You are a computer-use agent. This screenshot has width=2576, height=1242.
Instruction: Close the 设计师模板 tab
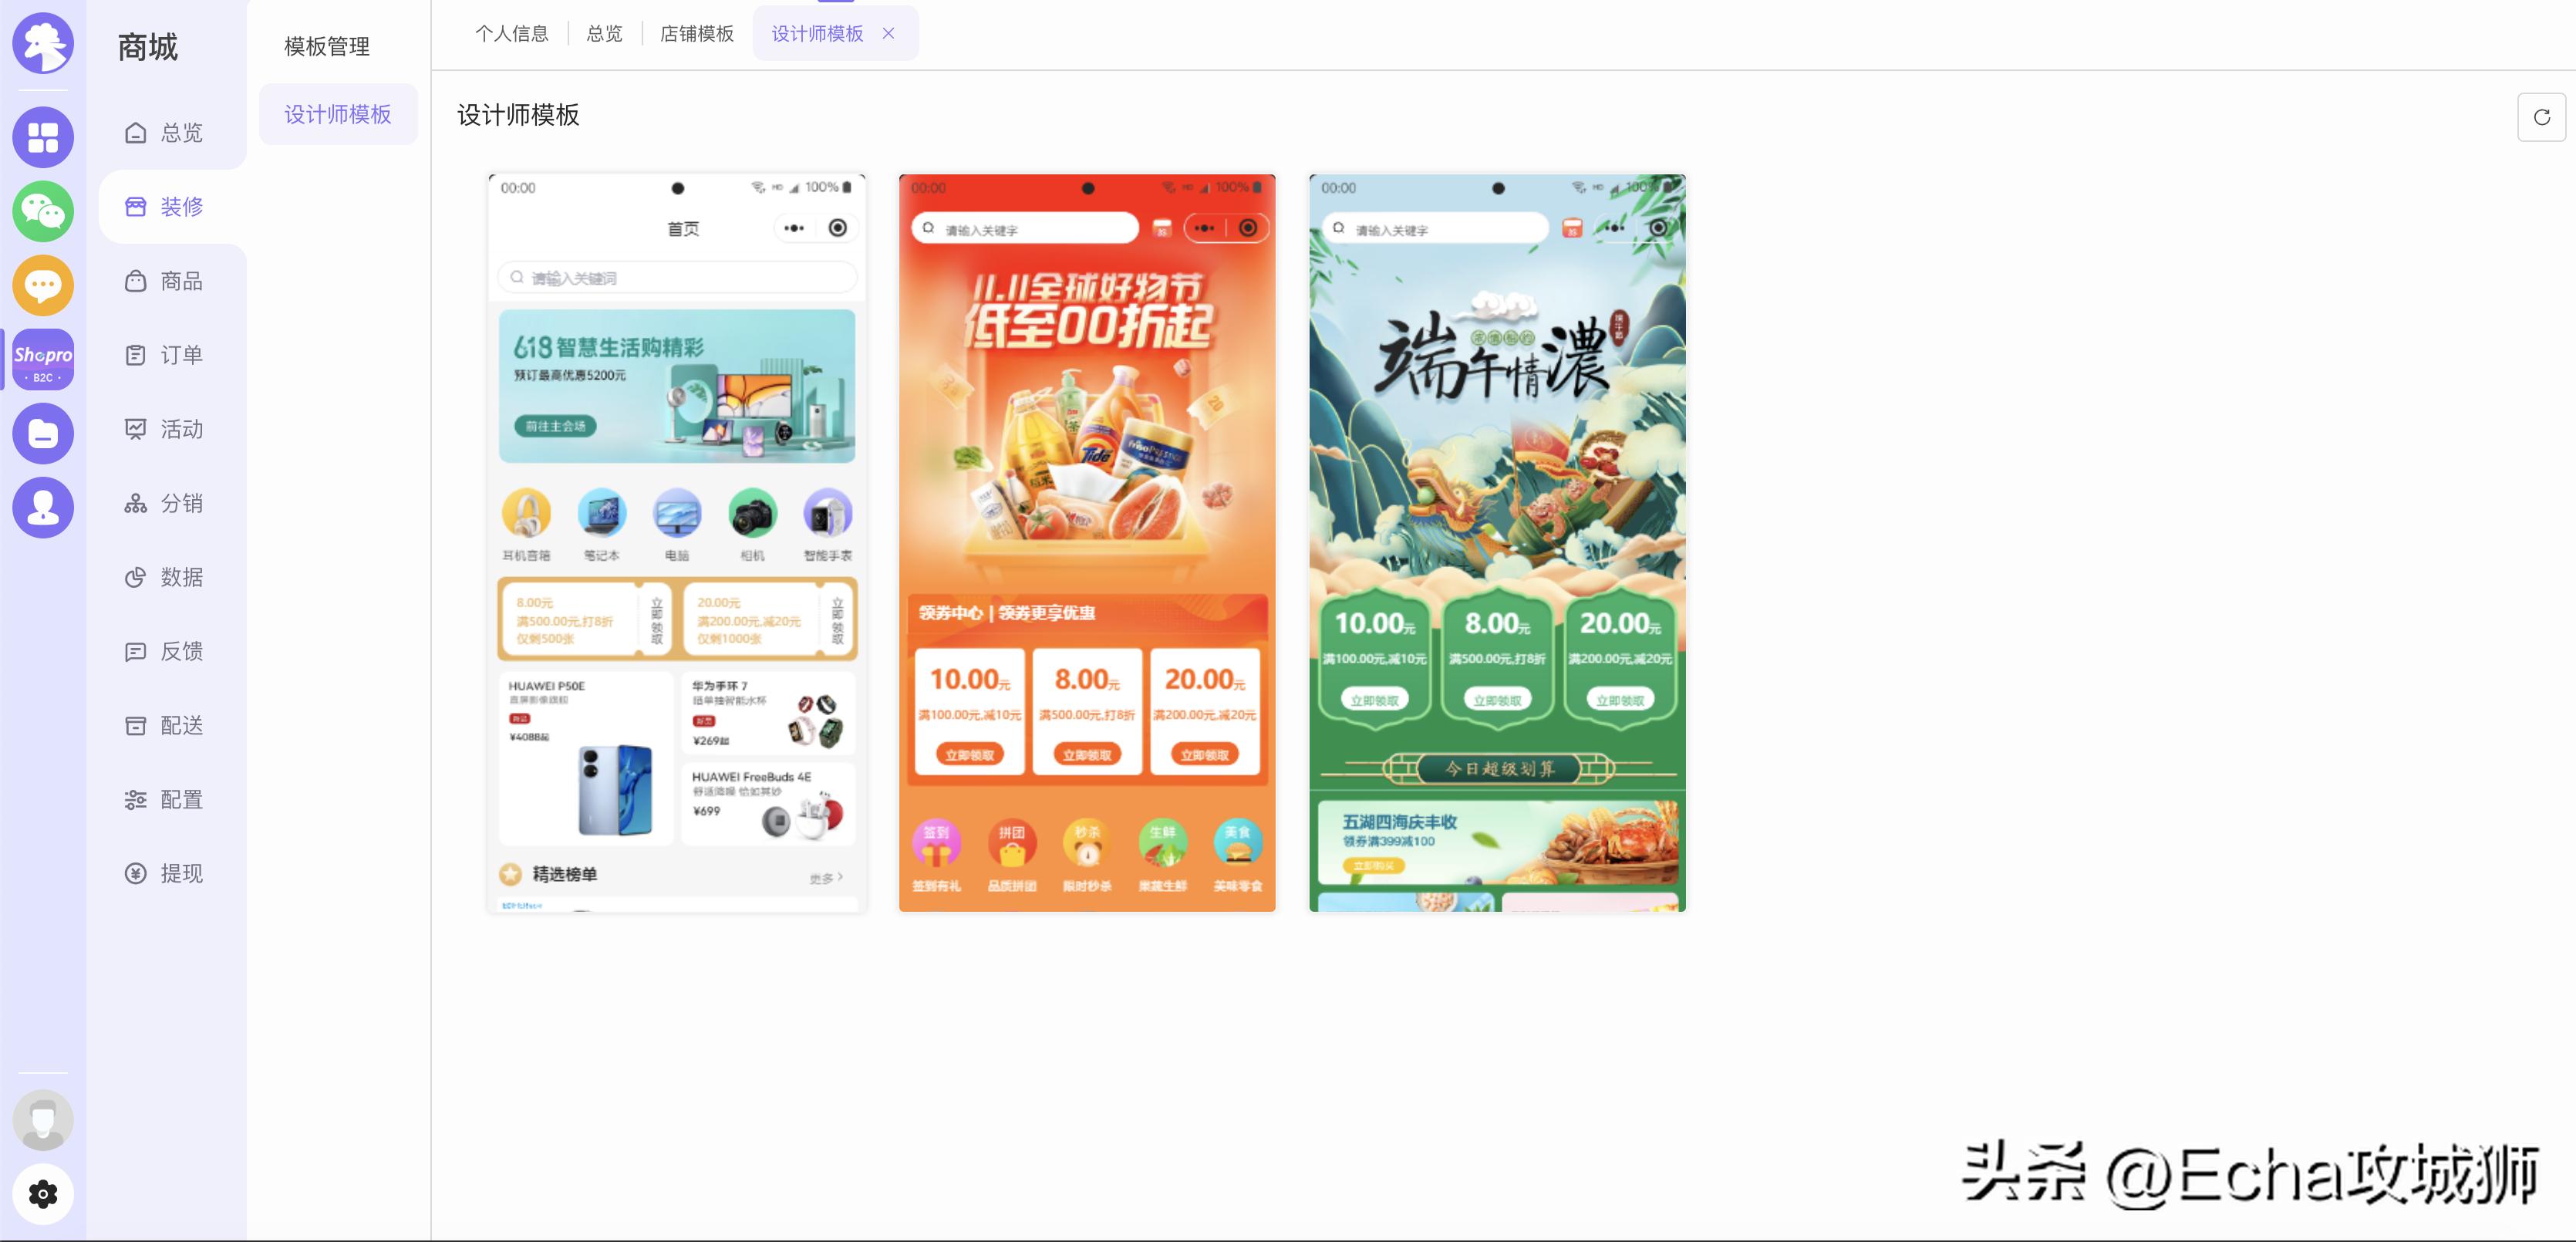click(x=888, y=33)
